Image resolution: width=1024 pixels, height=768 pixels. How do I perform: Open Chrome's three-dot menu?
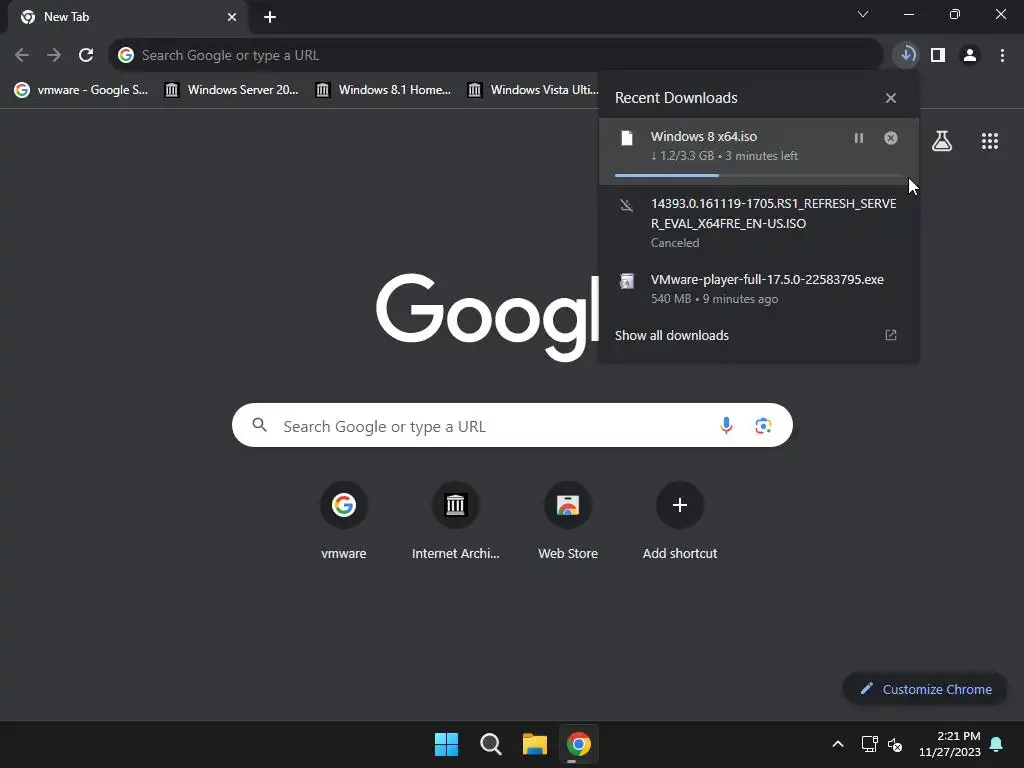coord(1002,55)
